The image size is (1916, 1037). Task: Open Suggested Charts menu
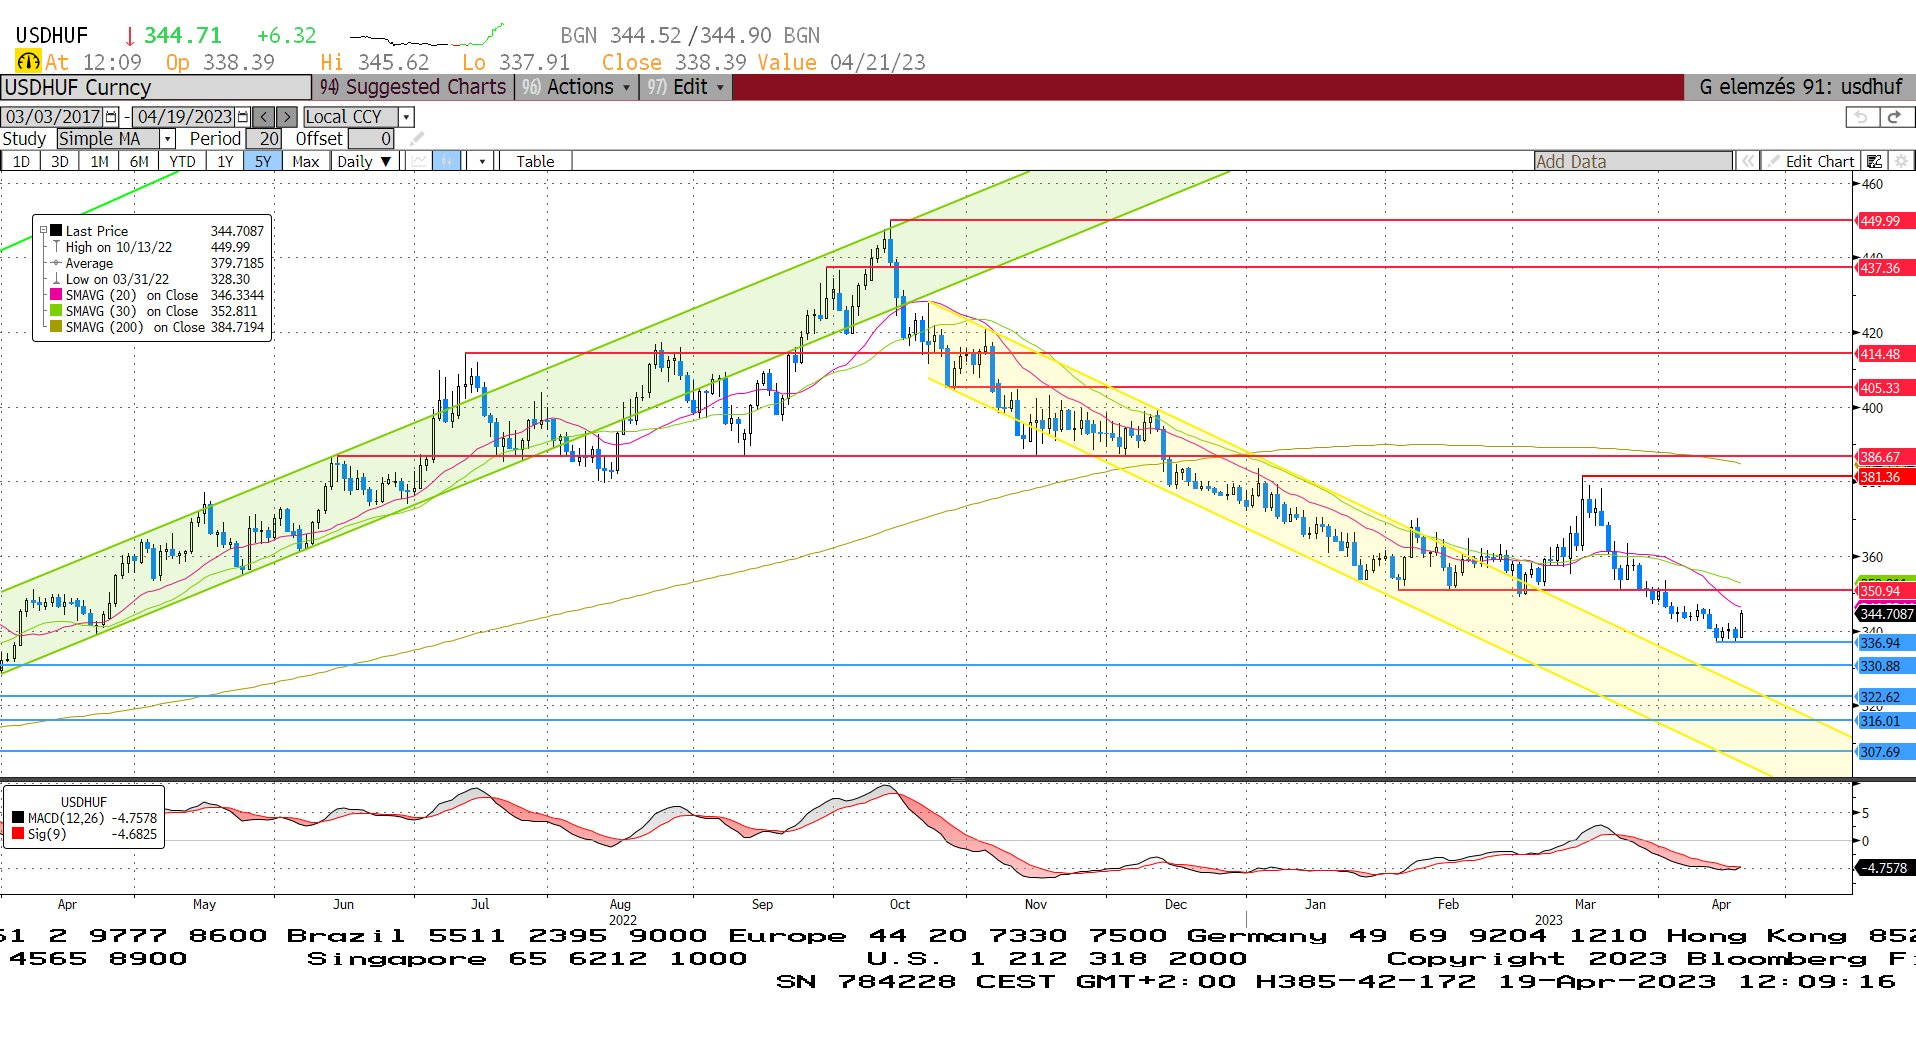(x=413, y=87)
